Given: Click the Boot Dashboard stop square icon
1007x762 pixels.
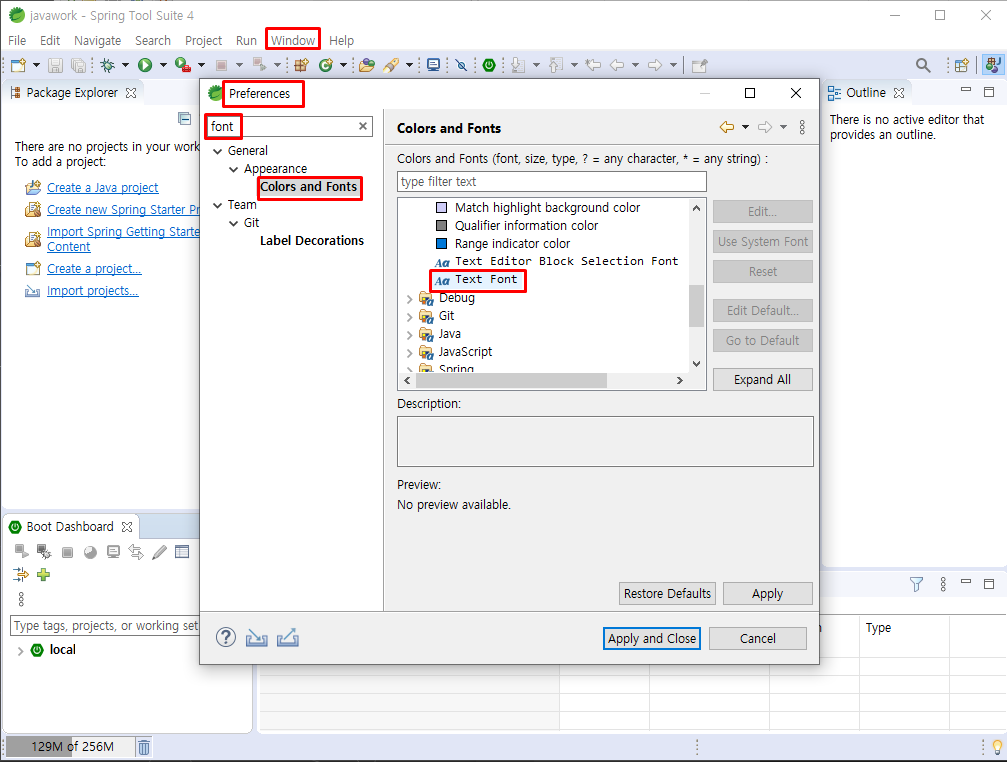Looking at the screenshot, I should pyautogui.click(x=67, y=552).
